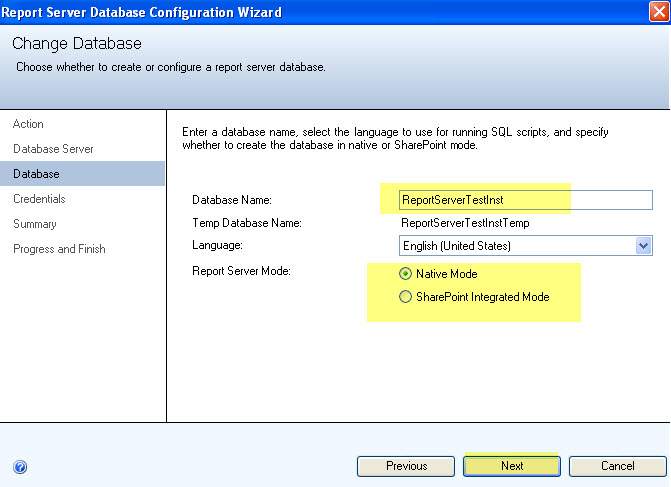The height and width of the screenshot is (487, 671).
Task: Click the Next button
Action: point(512,466)
